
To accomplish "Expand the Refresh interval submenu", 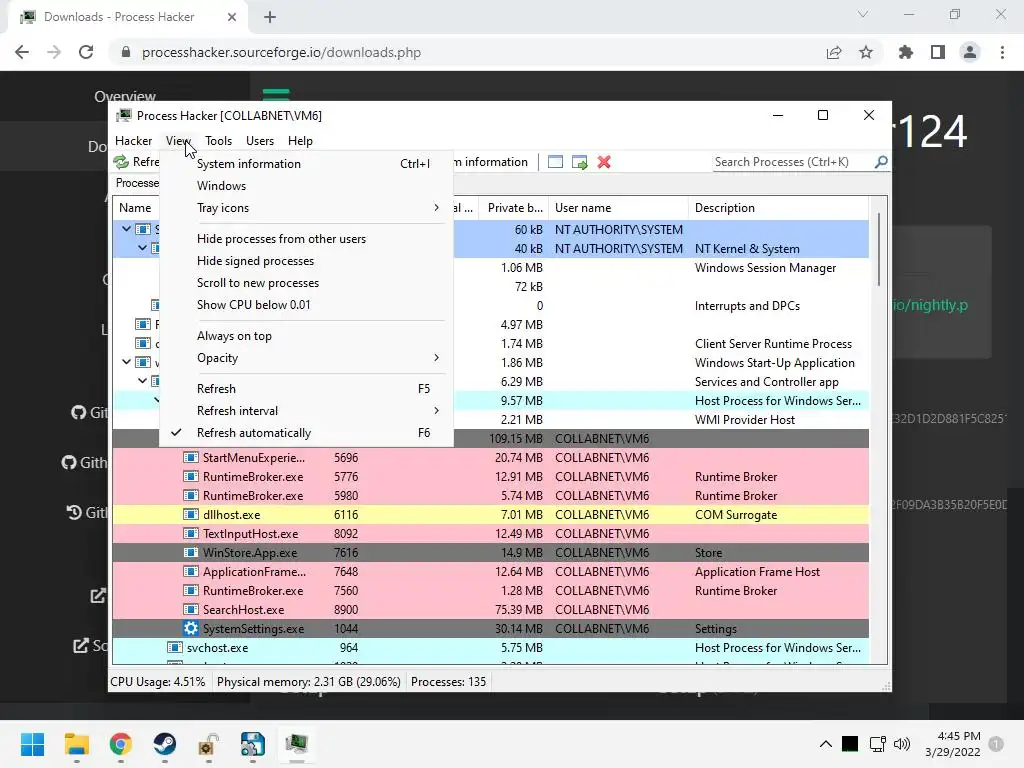I will pos(306,411).
